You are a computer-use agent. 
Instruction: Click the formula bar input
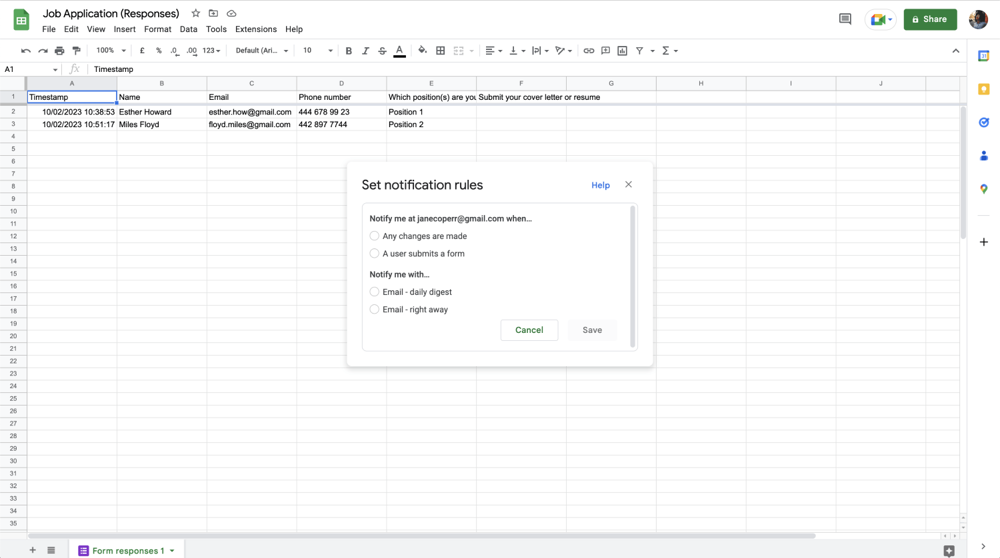click(x=500, y=69)
